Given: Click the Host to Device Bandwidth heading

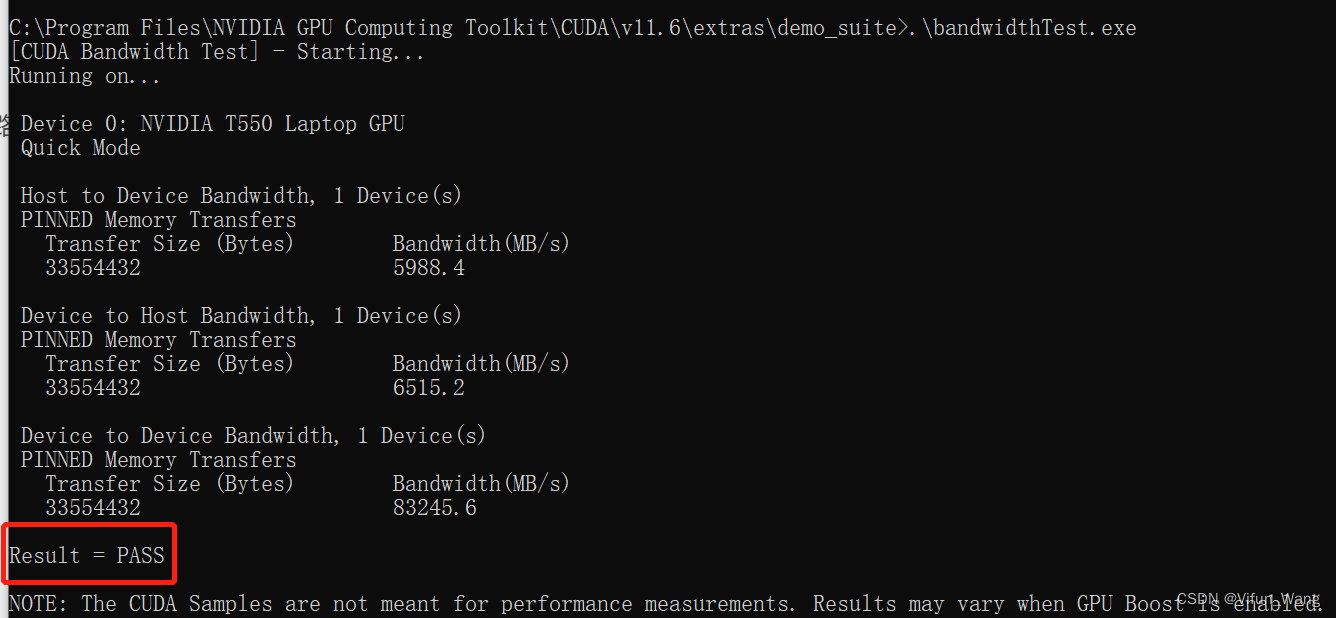Looking at the screenshot, I should [241, 196].
